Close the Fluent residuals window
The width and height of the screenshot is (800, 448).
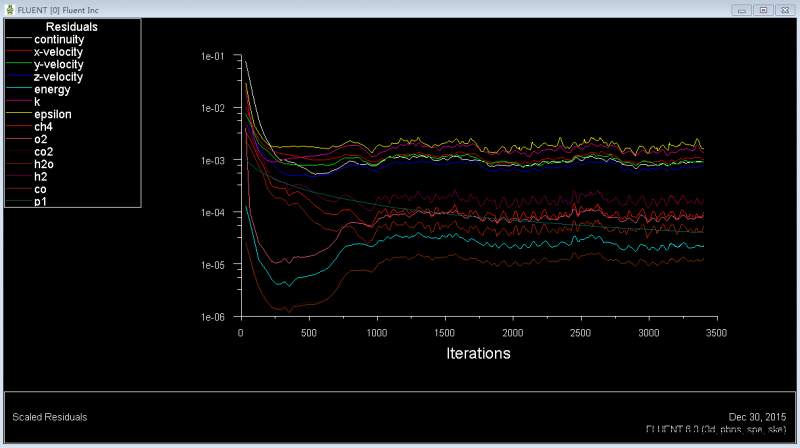click(x=784, y=10)
